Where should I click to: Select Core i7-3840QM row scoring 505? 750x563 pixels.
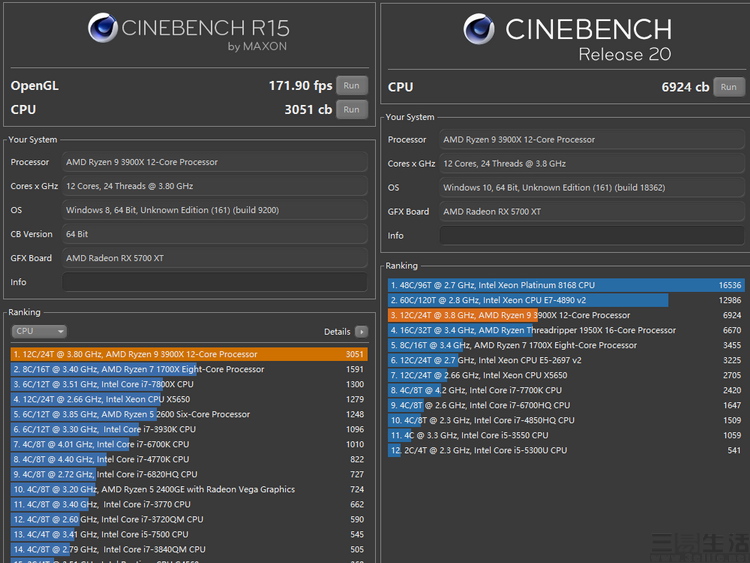[189, 549]
